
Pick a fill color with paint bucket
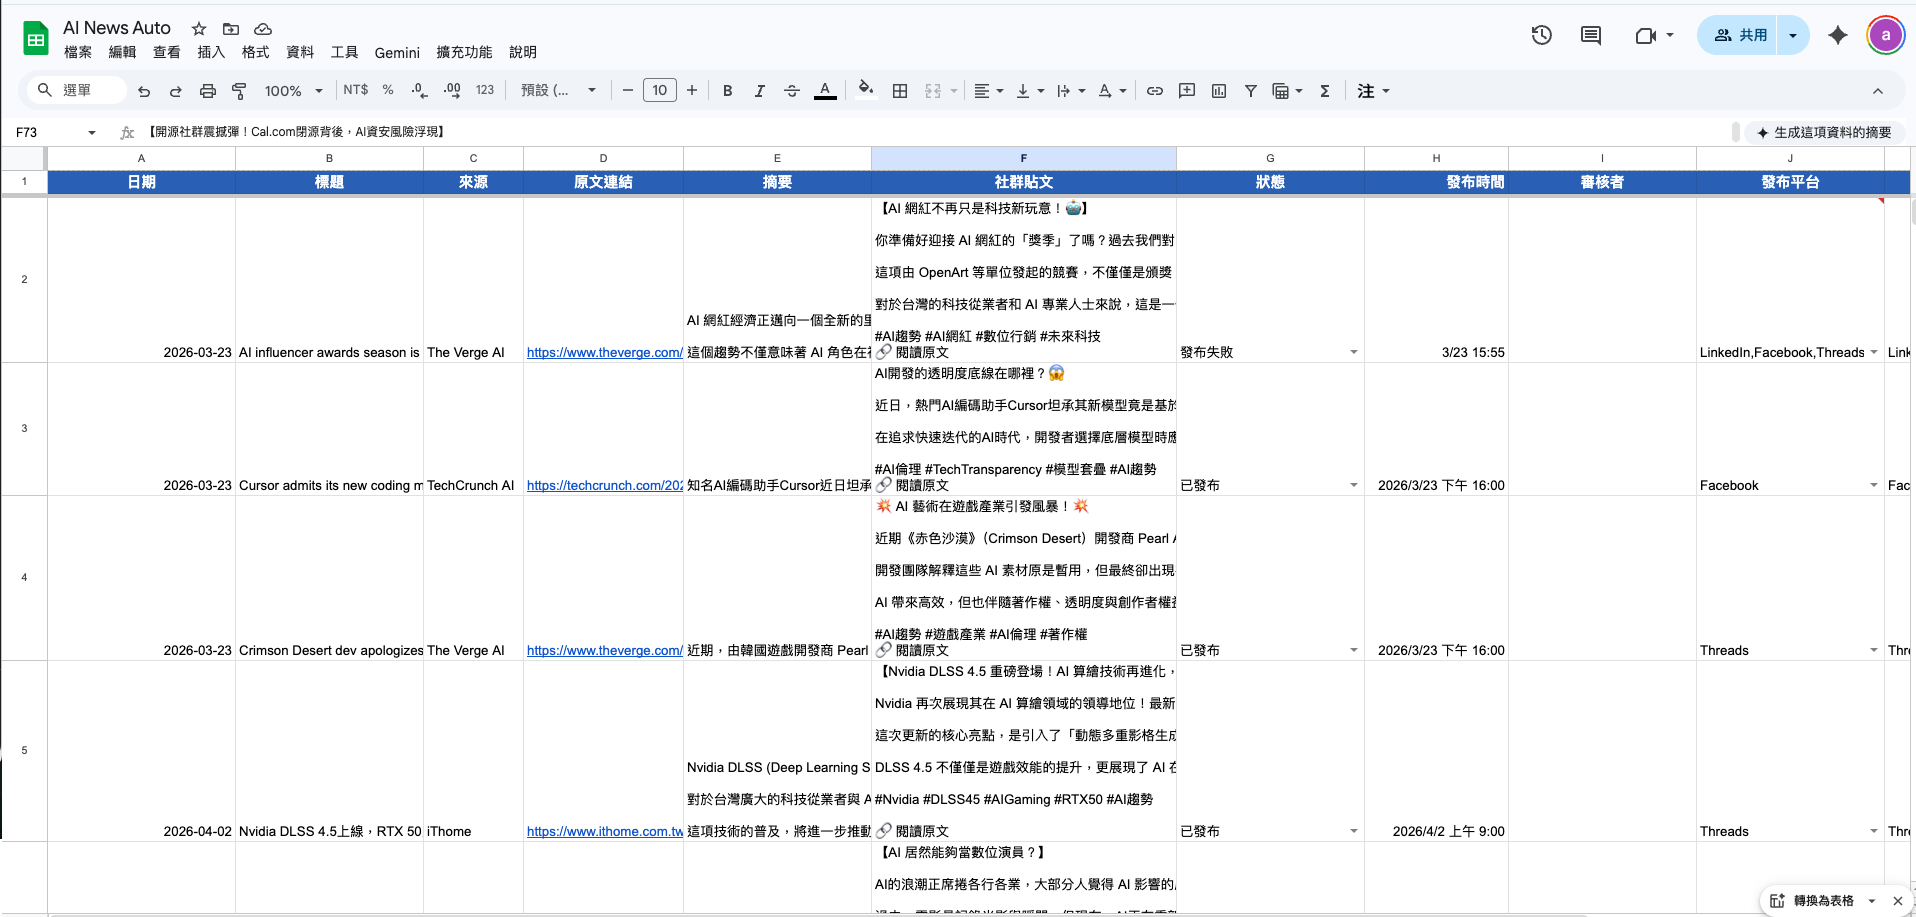[865, 89]
